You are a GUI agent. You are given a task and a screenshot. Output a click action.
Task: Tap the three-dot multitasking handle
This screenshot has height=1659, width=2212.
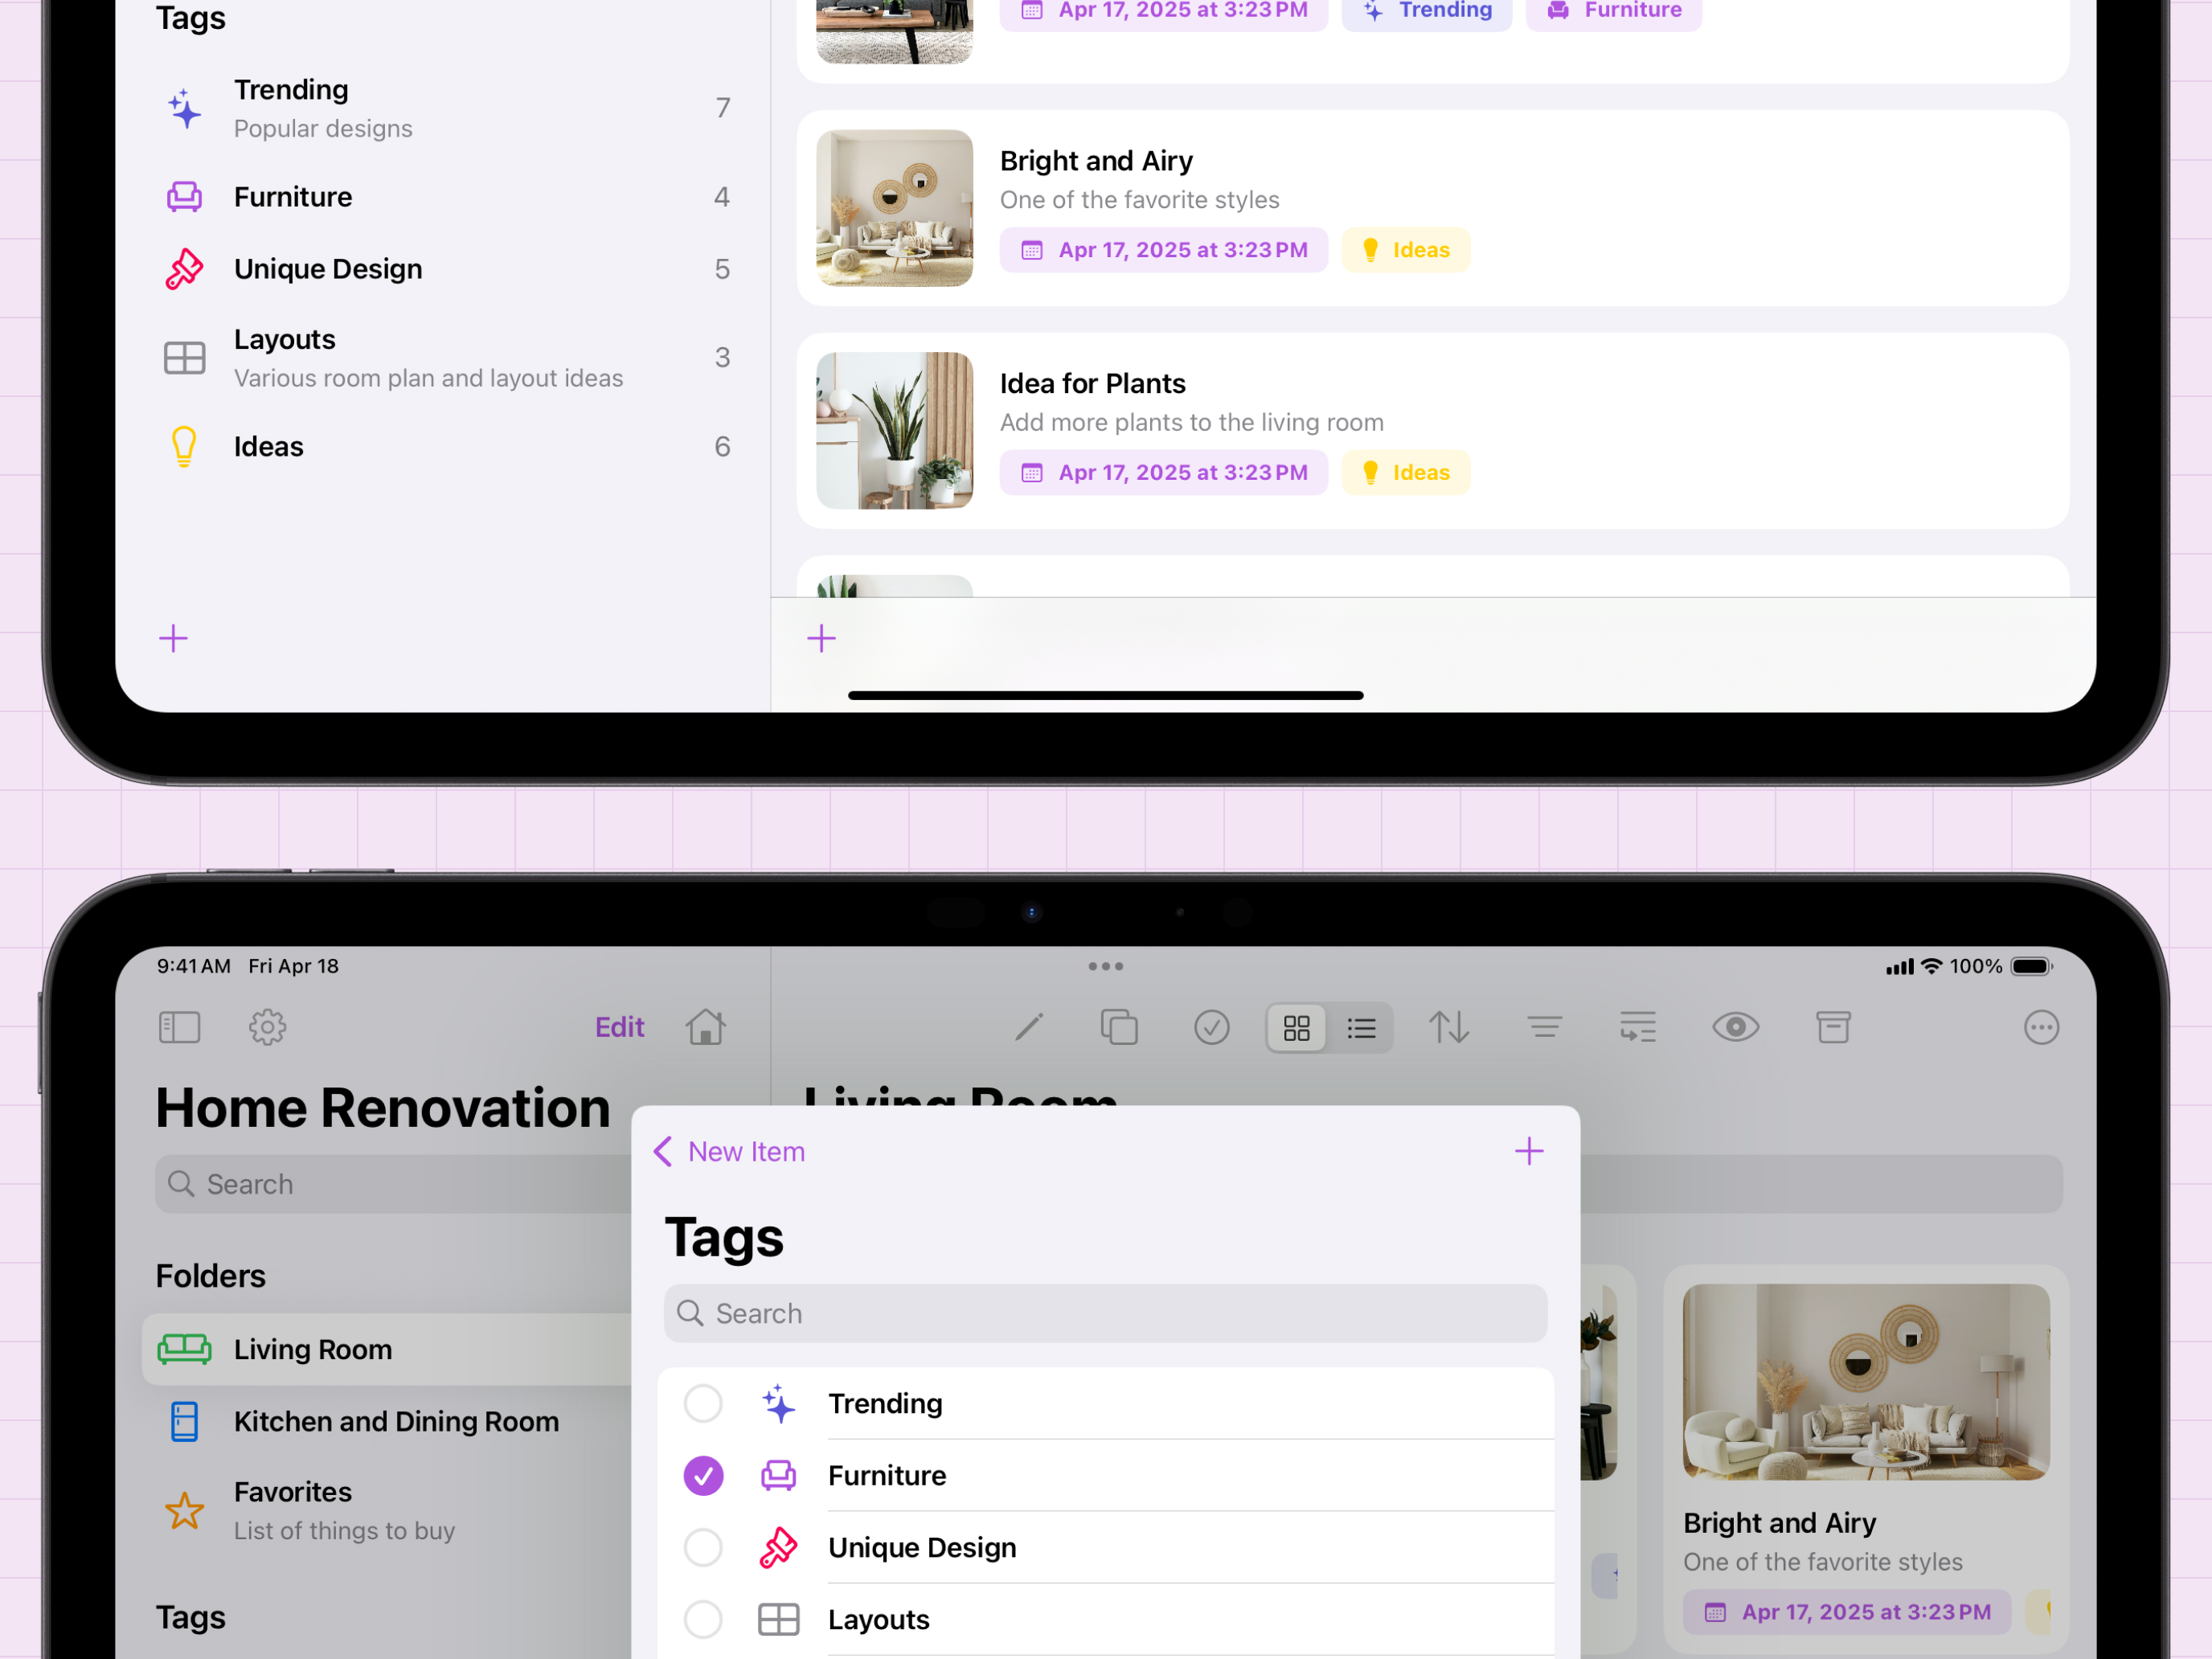tap(1106, 966)
